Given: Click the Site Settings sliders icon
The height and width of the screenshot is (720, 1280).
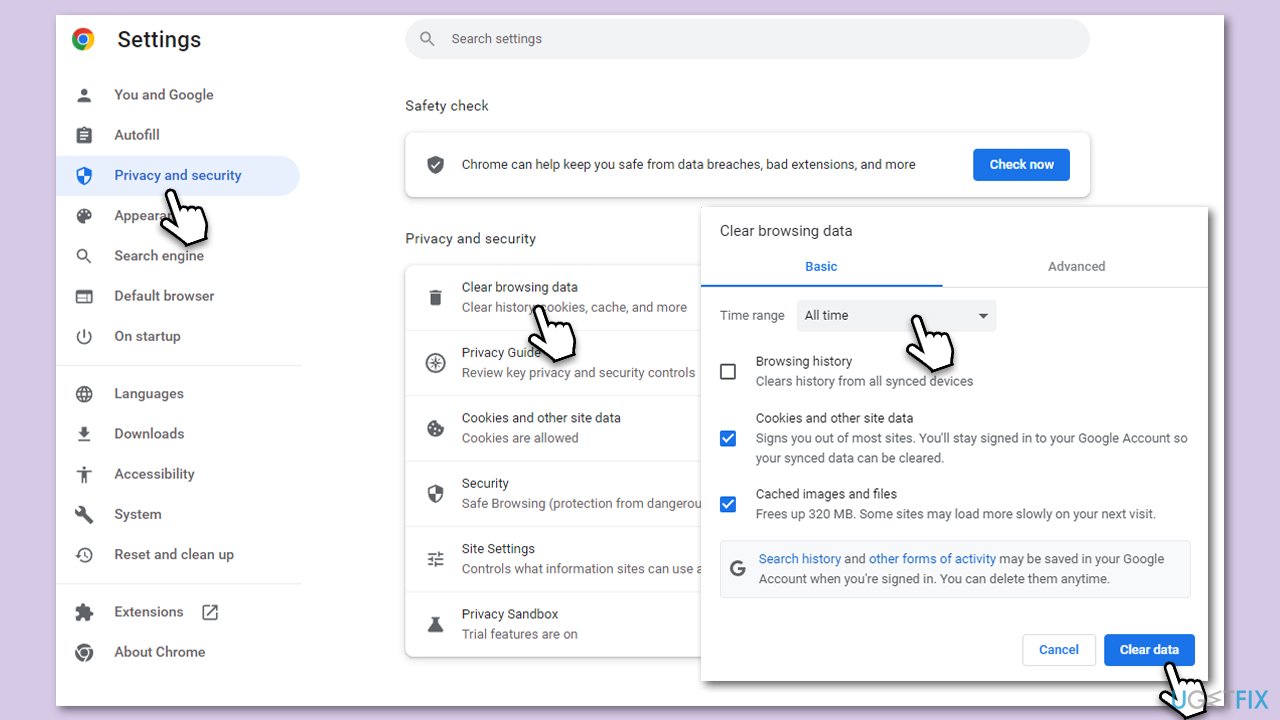Looking at the screenshot, I should point(435,559).
